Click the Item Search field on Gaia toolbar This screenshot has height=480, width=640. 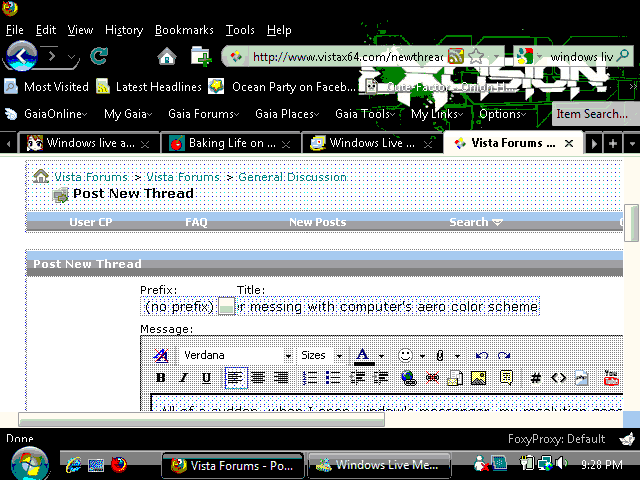click(594, 114)
